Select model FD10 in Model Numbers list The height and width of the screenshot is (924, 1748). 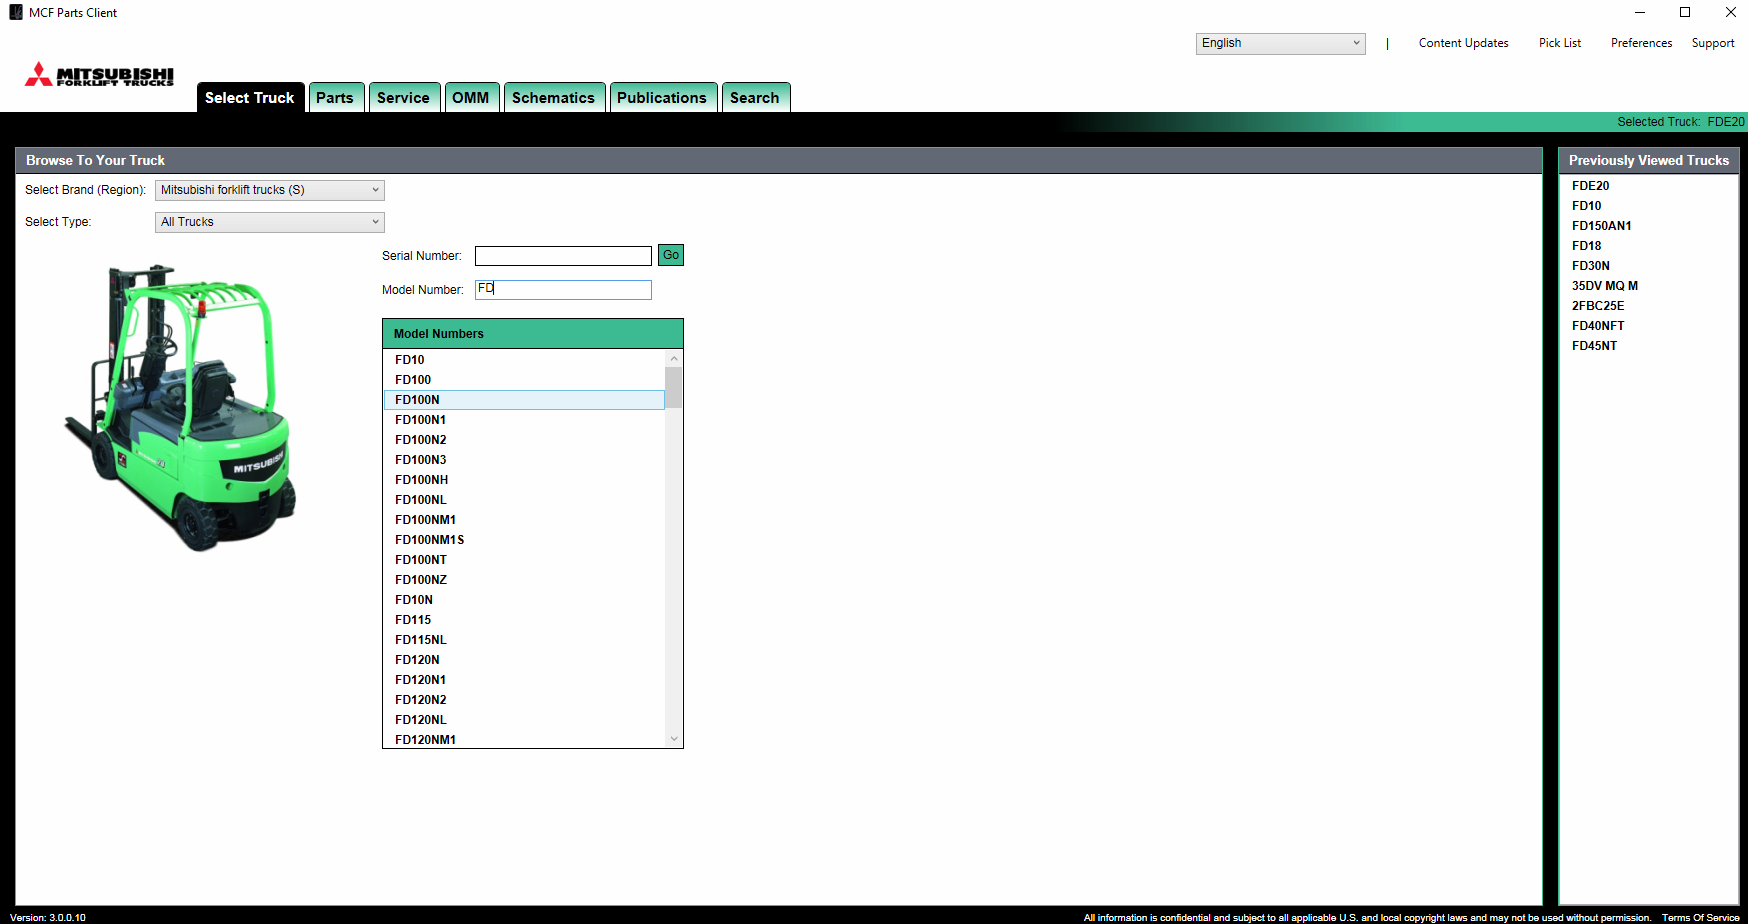click(524, 360)
